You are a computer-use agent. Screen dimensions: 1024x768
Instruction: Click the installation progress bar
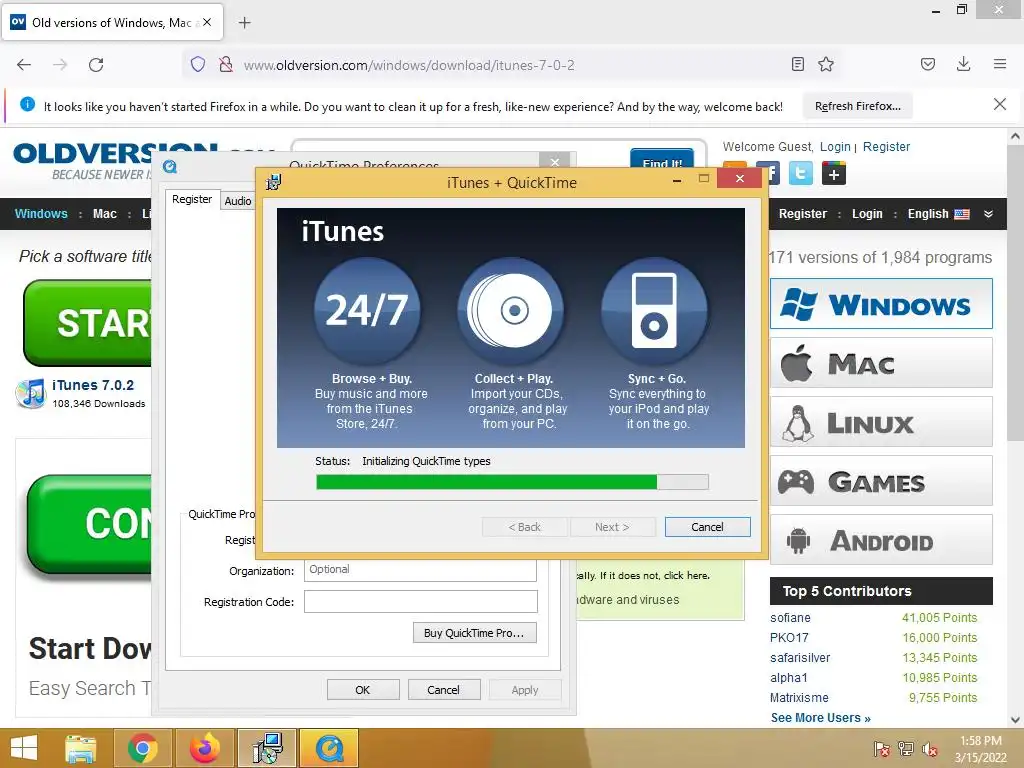tap(512, 482)
